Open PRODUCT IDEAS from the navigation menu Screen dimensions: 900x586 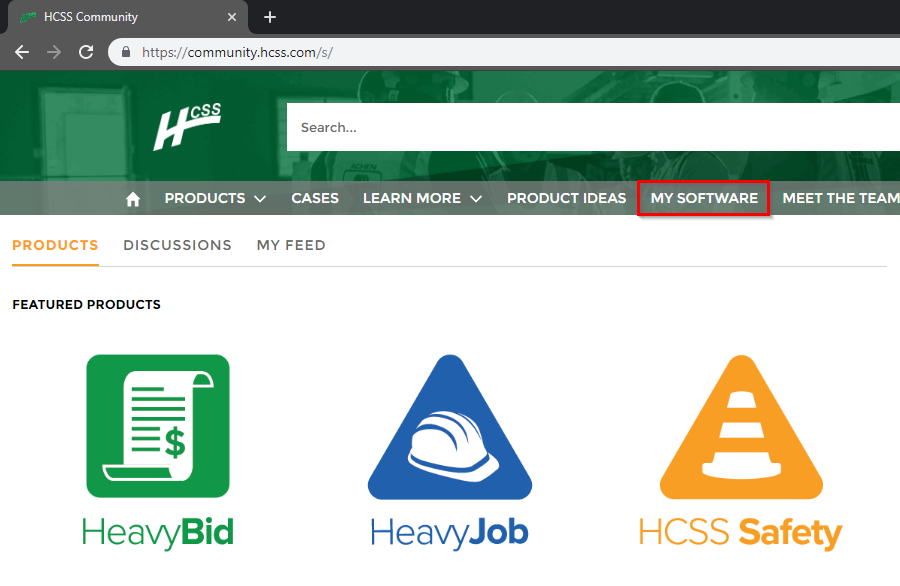[x=566, y=198]
